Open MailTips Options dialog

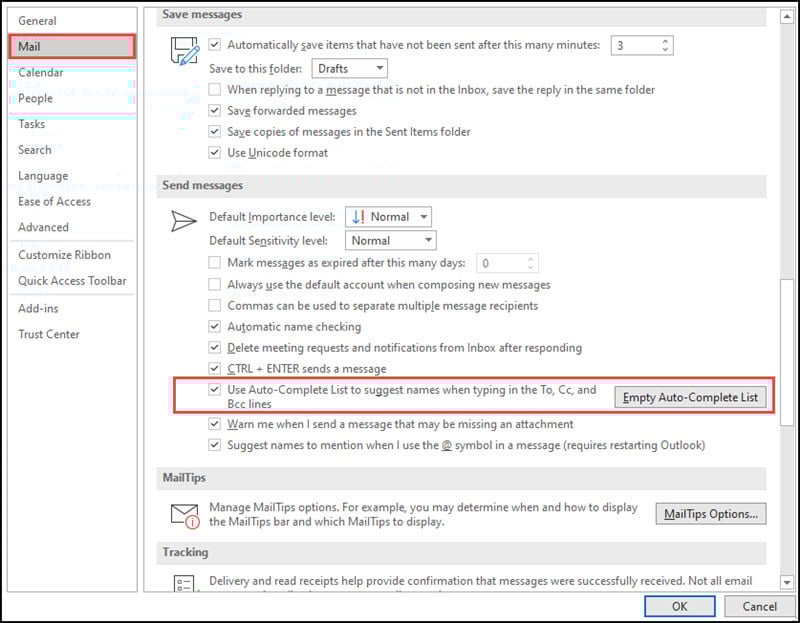tap(711, 514)
